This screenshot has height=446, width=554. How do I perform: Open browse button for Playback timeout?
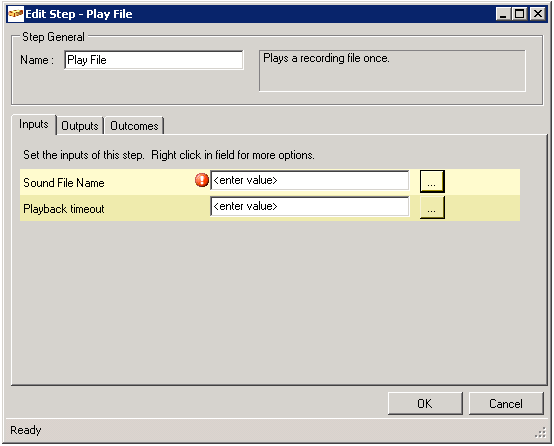pyautogui.click(x=432, y=208)
